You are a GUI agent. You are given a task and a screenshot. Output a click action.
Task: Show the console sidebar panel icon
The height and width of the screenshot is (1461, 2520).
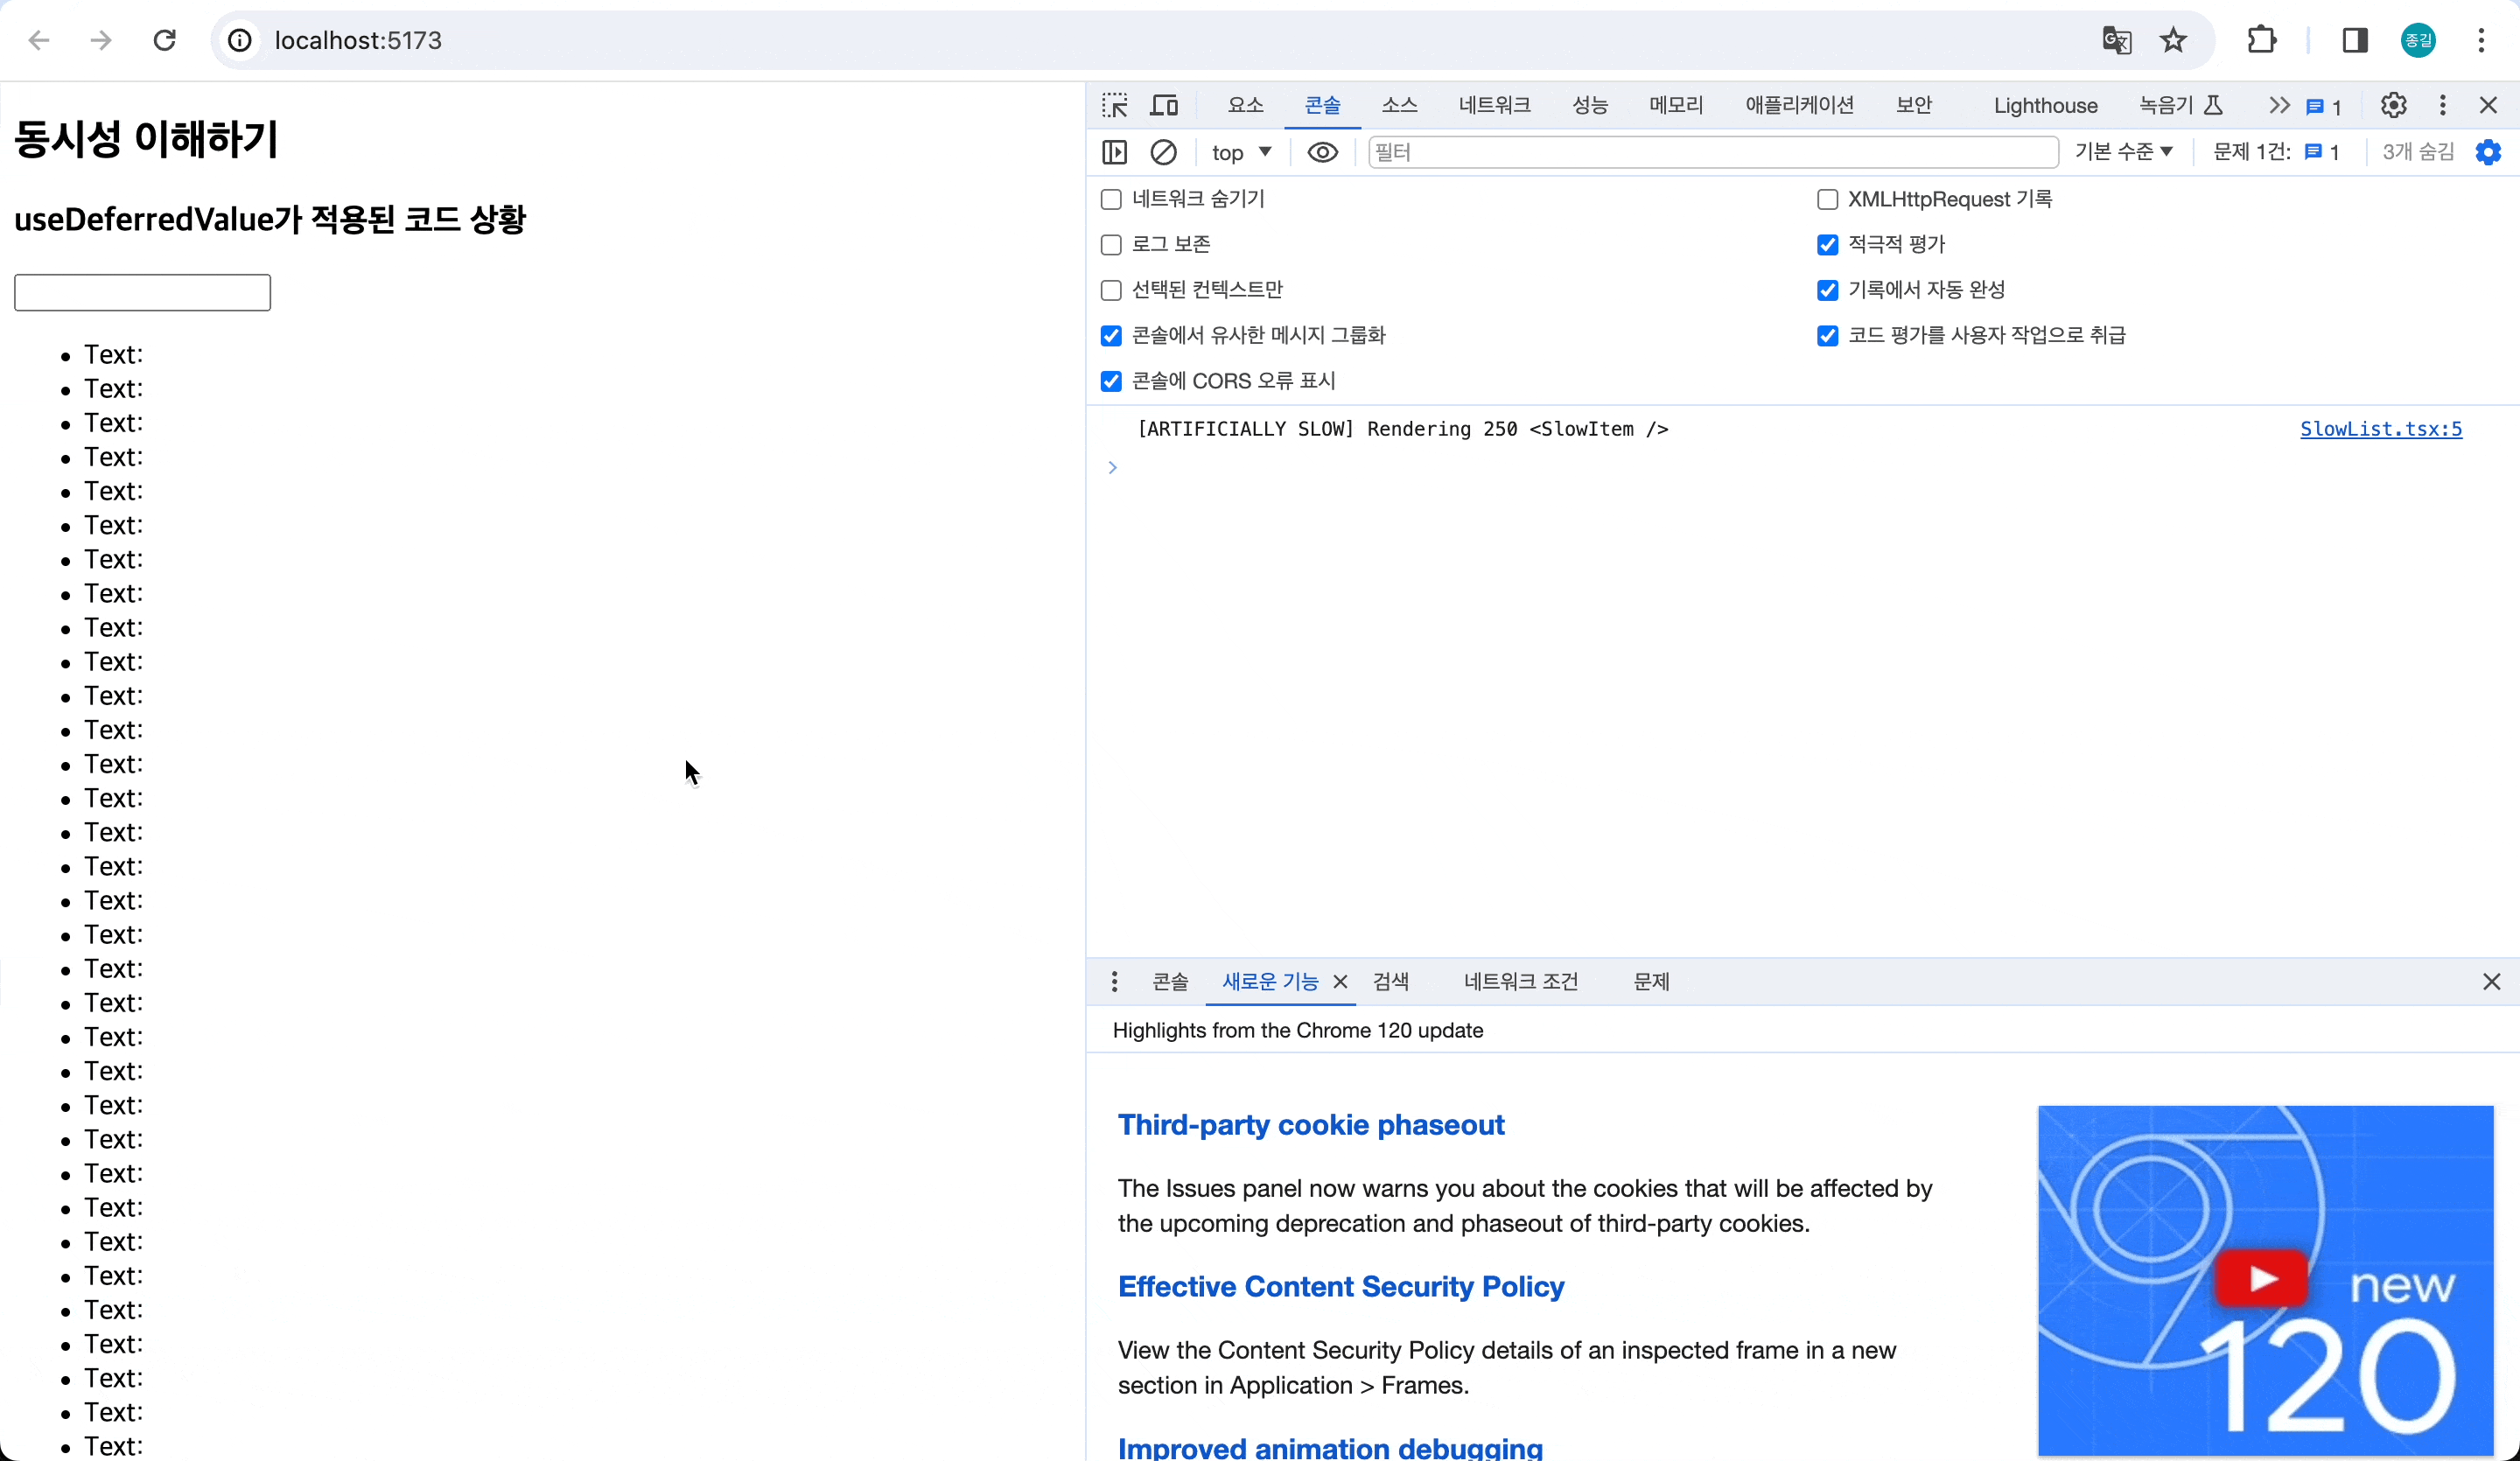1114,152
